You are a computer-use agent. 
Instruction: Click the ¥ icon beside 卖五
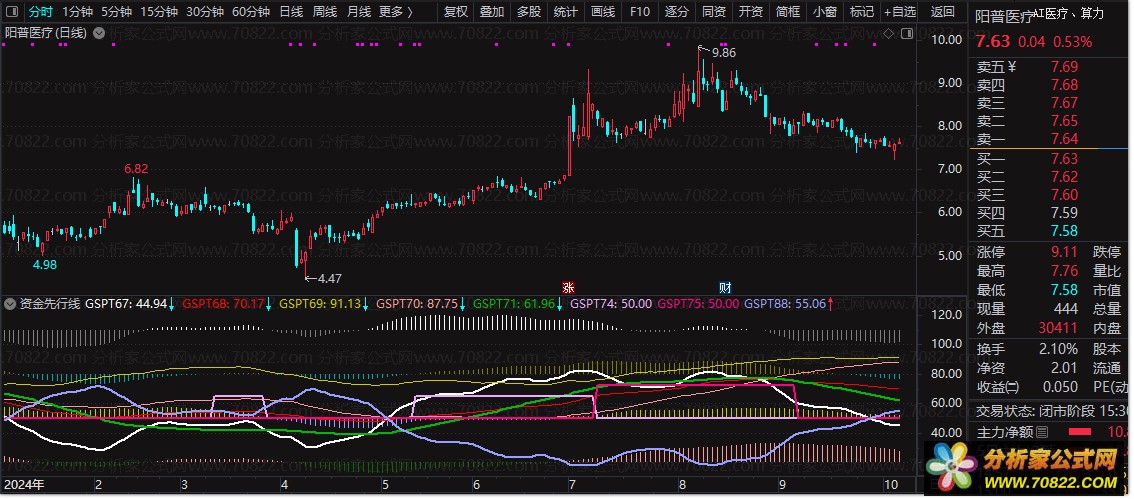point(1011,67)
